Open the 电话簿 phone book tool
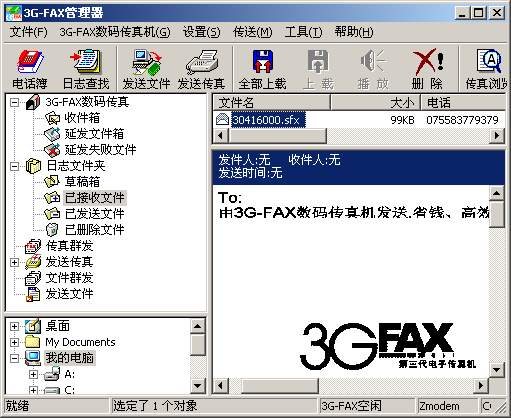 click(x=30, y=69)
